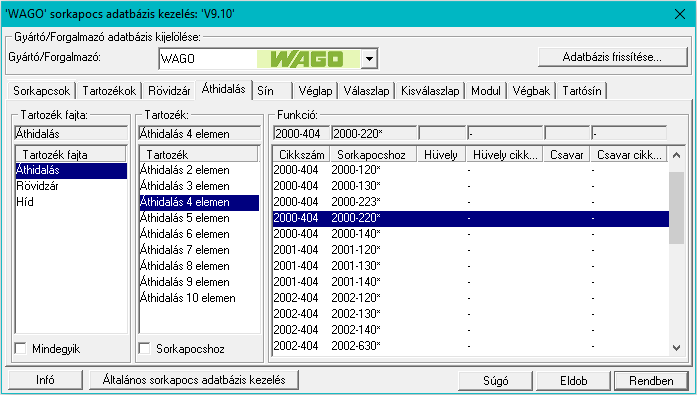Enable the Mindegyik checkbox
This screenshot has height=395, width=697.
[x=20, y=348]
